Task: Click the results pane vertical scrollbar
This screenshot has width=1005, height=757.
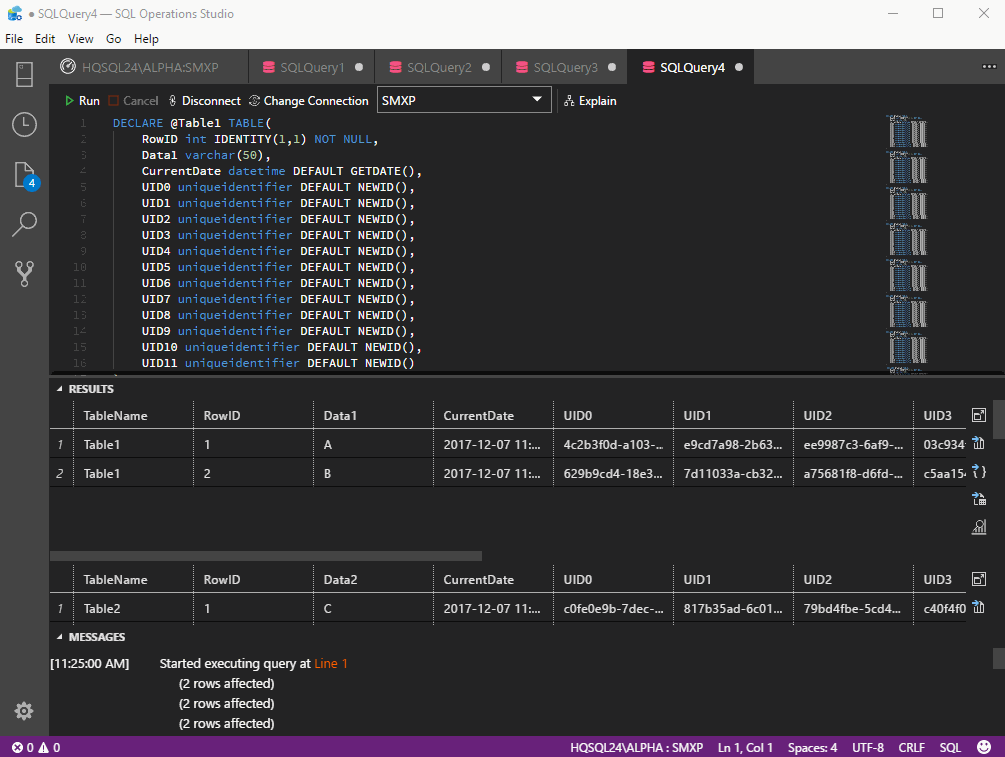Action: (999, 419)
